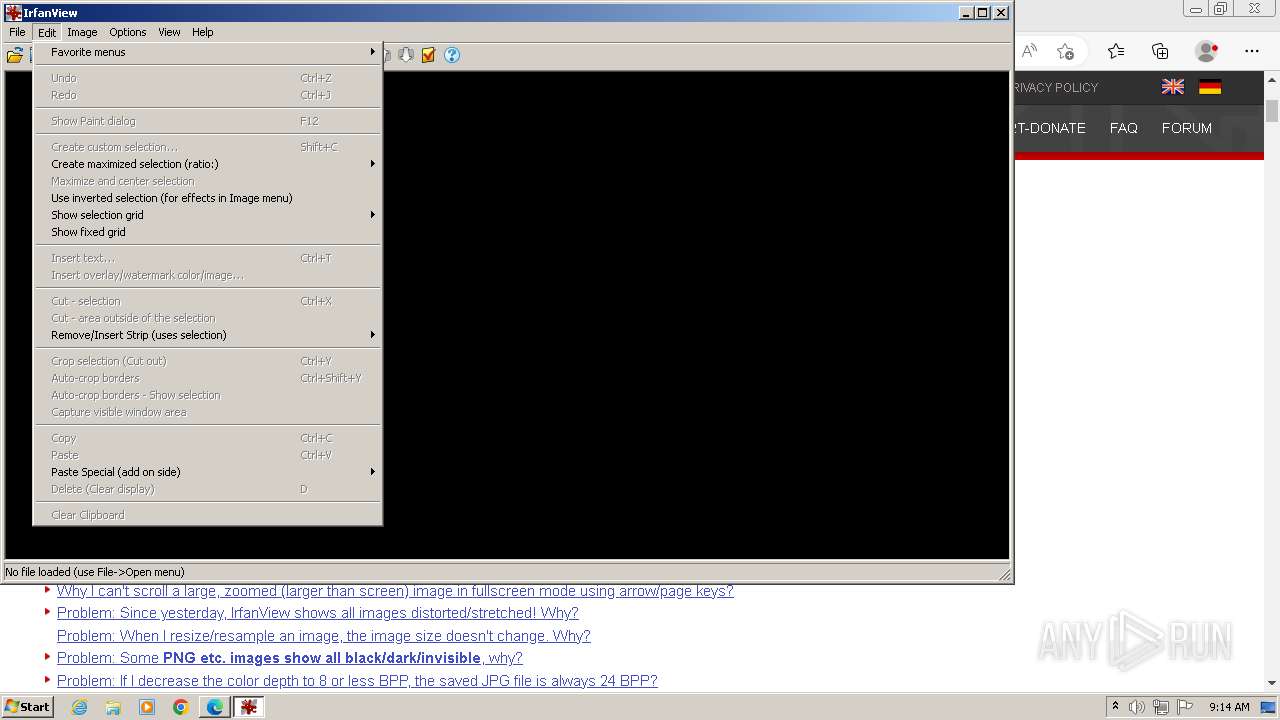The height and width of the screenshot is (720, 1280).
Task: Open link about PNG images showing black
Action: point(289,658)
